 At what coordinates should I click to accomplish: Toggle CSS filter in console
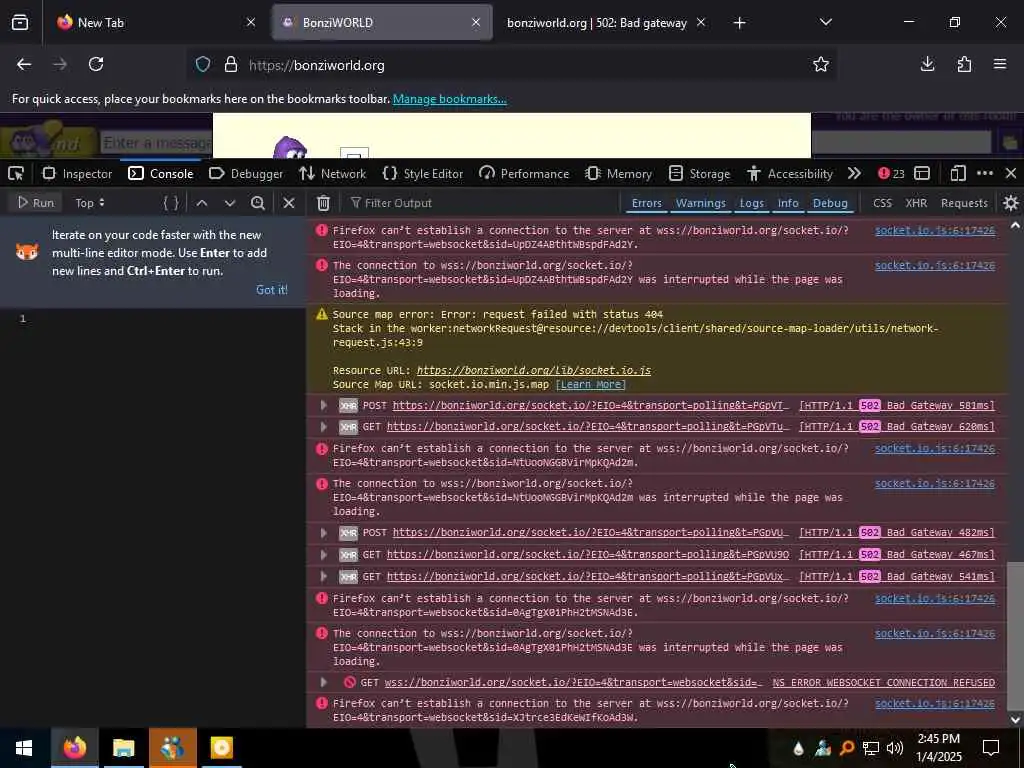882,203
